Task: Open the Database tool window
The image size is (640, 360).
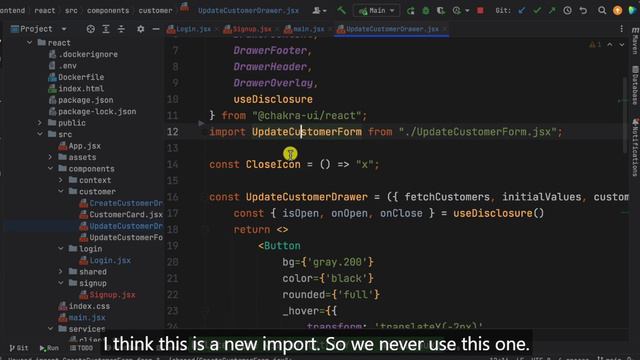Action: 635,85
